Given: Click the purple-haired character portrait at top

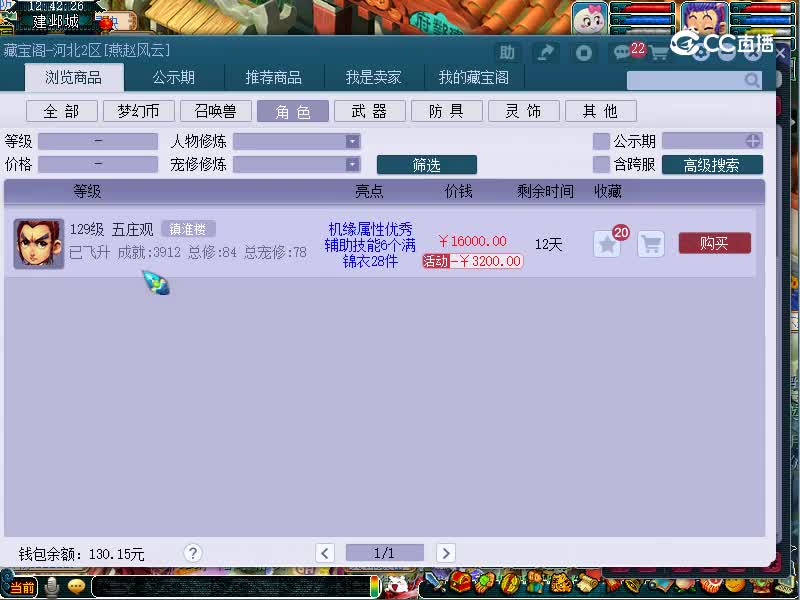Looking at the screenshot, I should tap(705, 17).
